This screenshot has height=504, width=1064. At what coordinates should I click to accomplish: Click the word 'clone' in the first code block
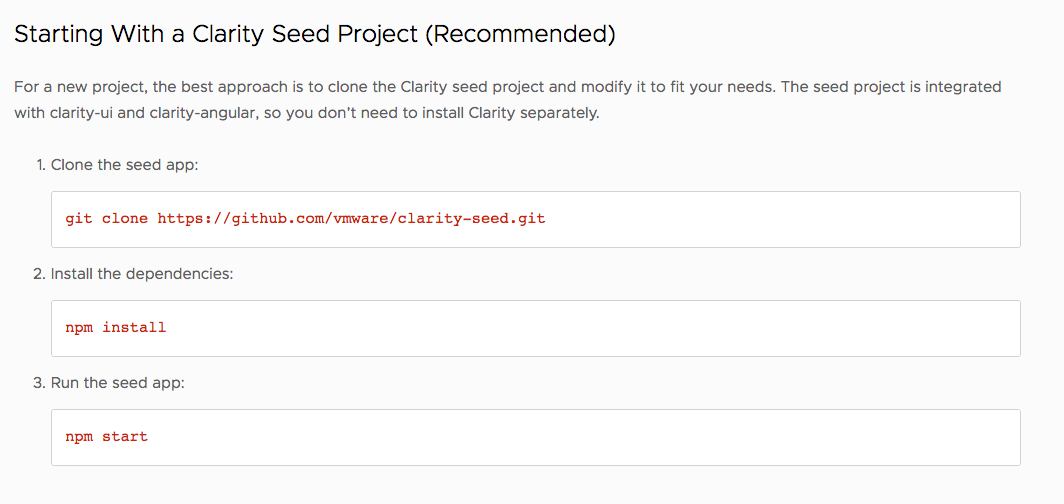point(125,219)
